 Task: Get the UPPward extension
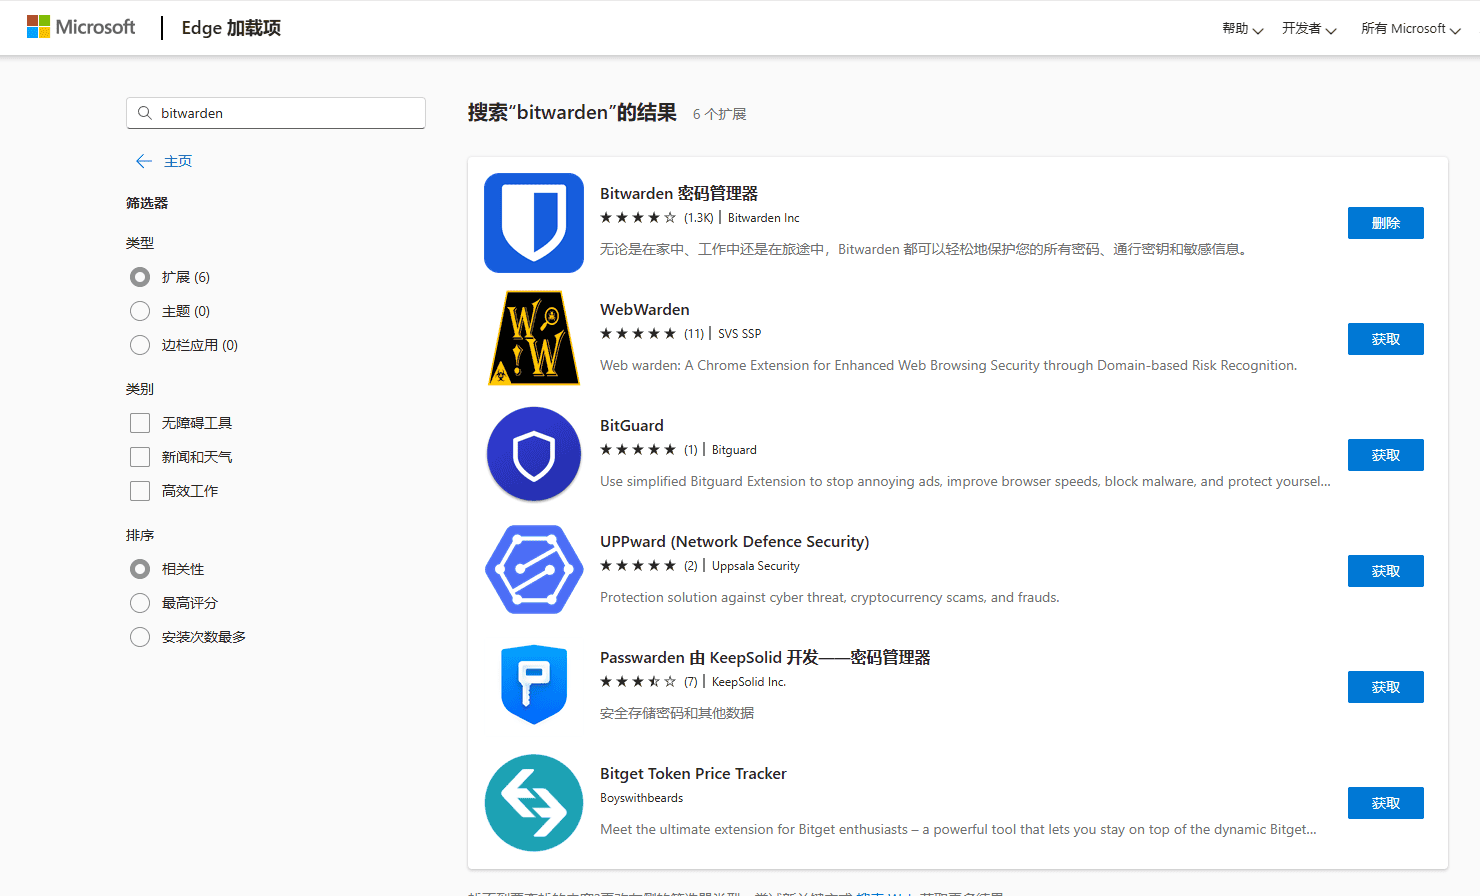point(1386,571)
